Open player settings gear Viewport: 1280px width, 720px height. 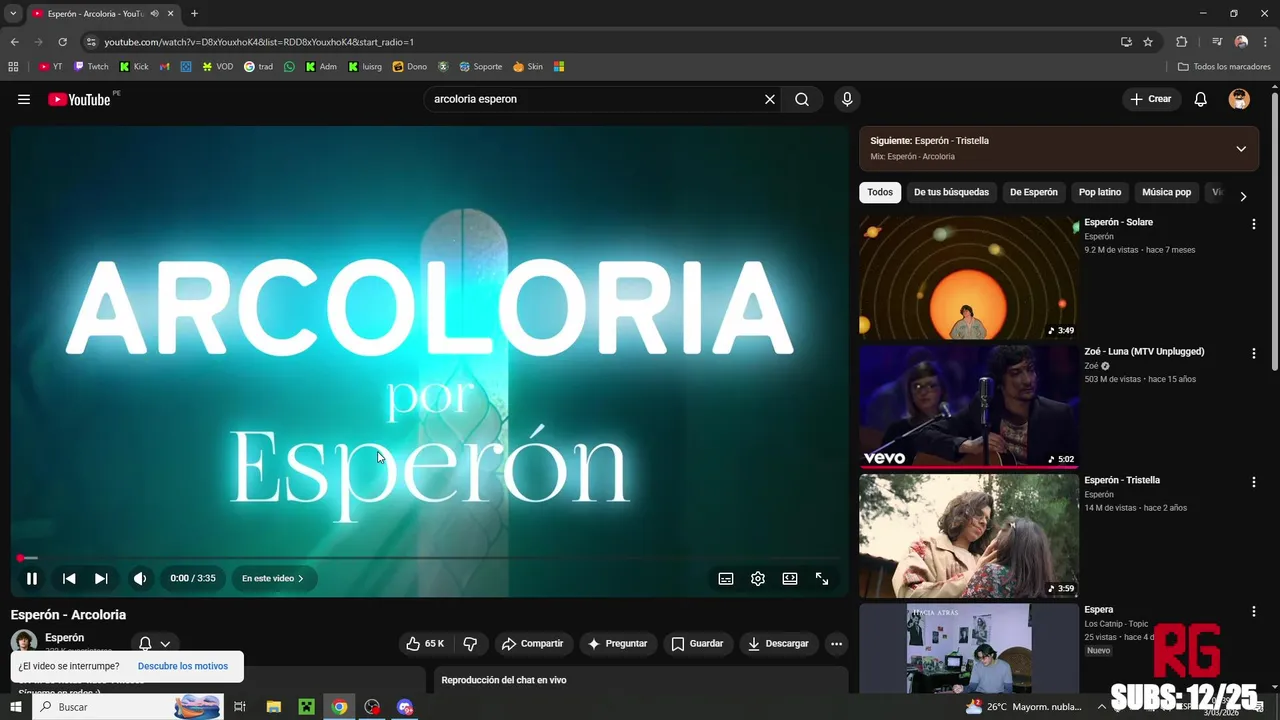tap(758, 578)
